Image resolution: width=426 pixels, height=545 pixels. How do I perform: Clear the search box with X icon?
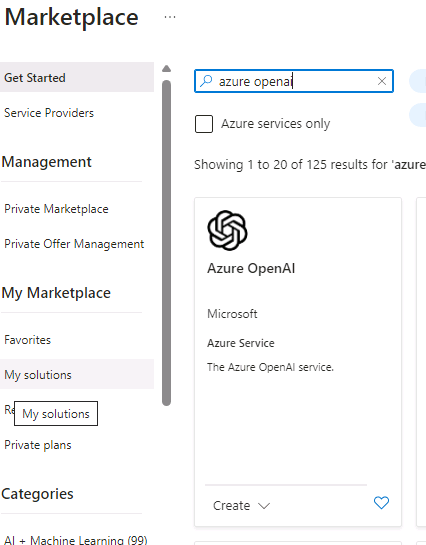(x=382, y=81)
